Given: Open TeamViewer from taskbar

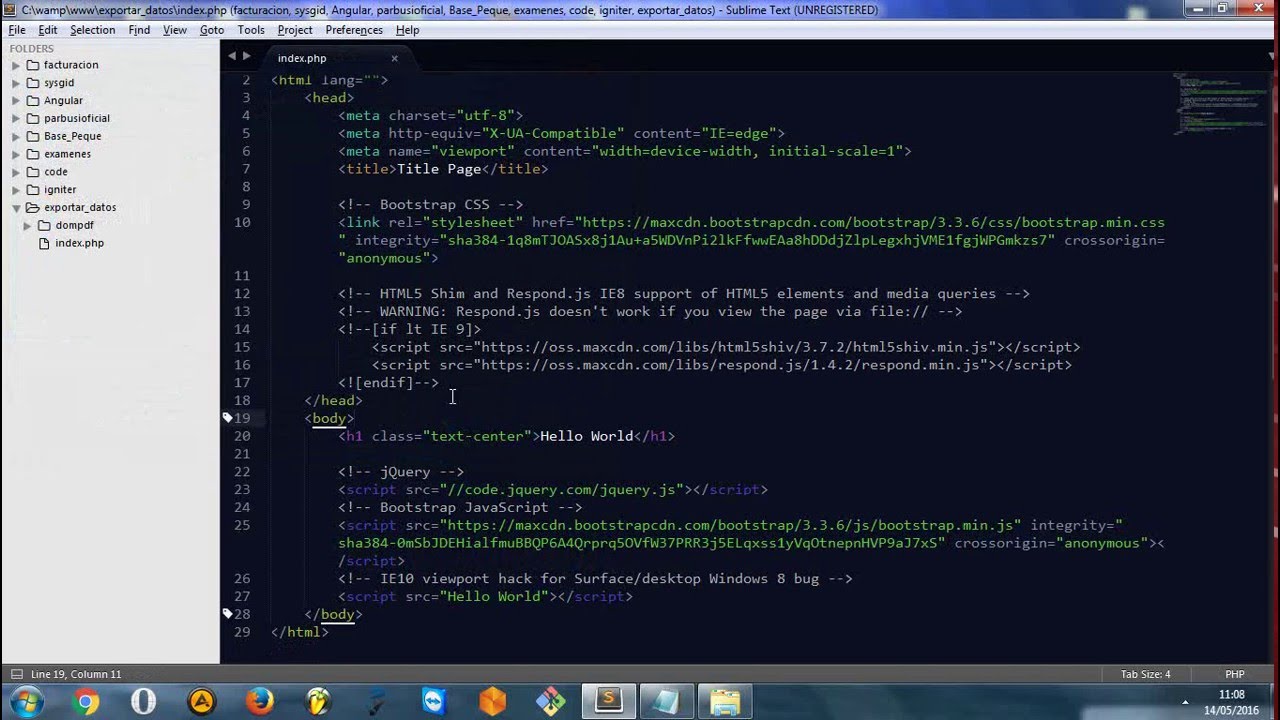Looking at the screenshot, I should [434, 702].
